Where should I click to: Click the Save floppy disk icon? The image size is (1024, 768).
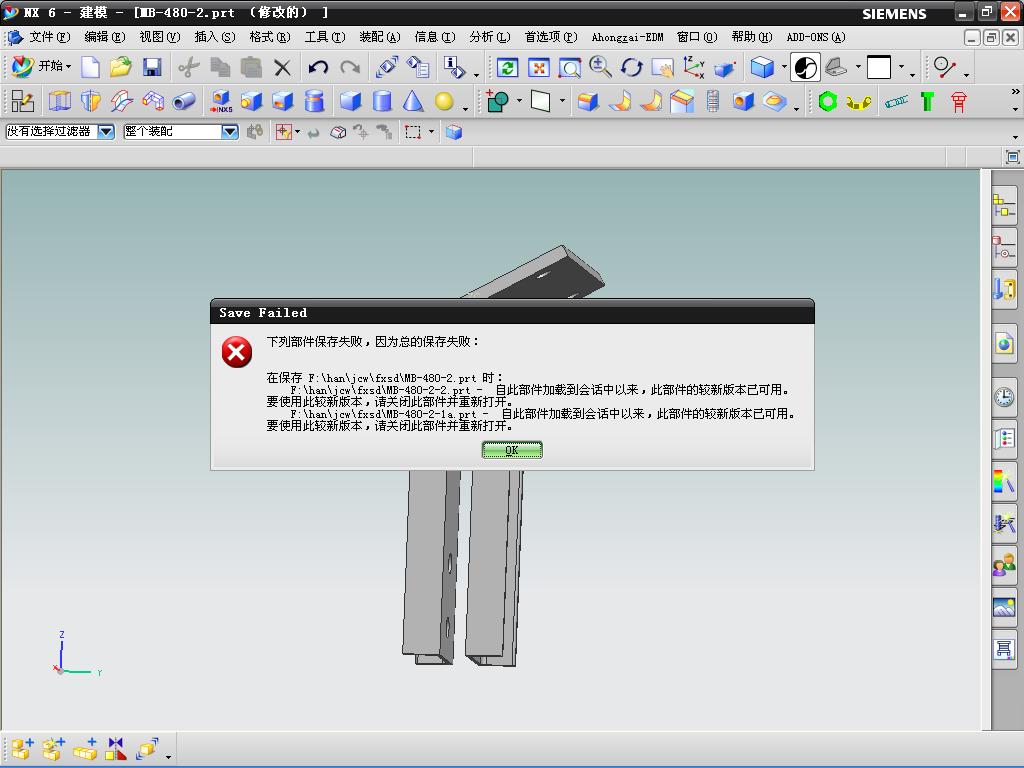152,67
